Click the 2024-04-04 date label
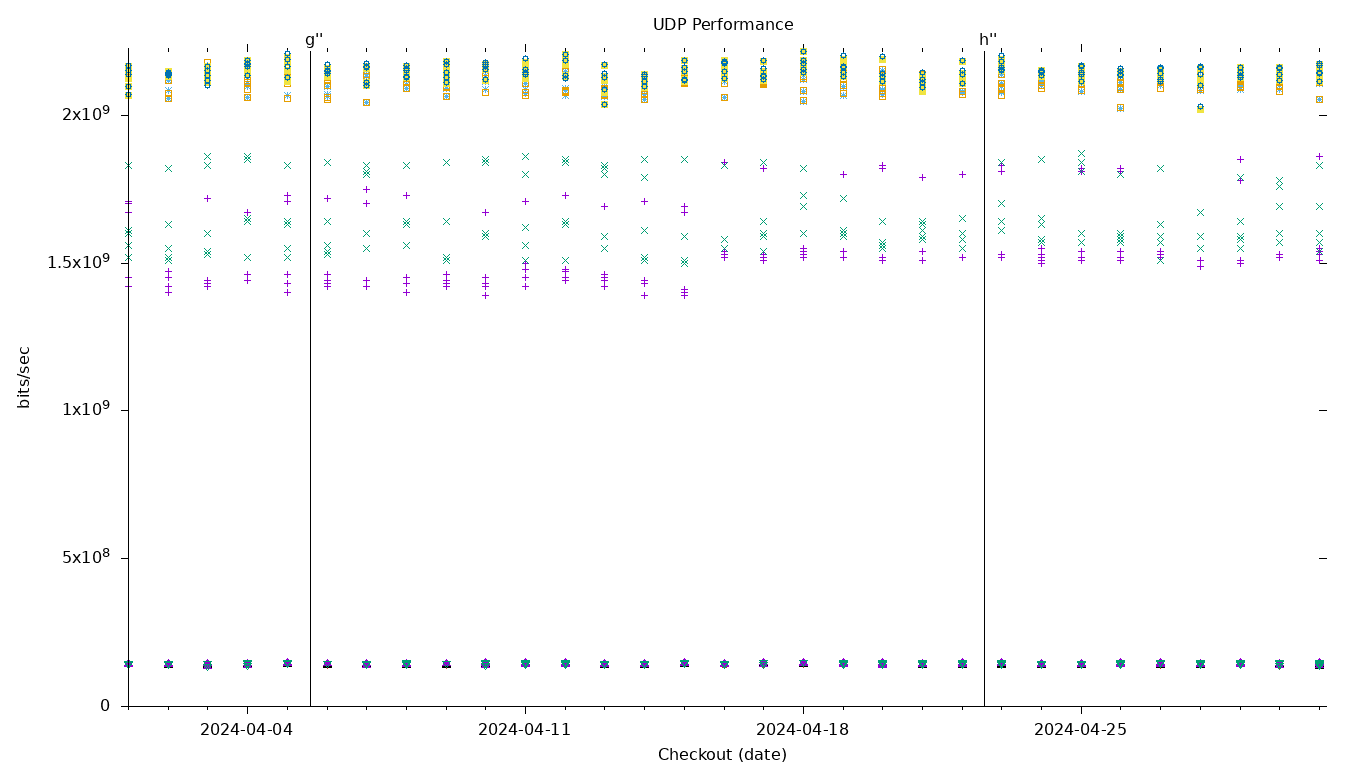 point(247,730)
